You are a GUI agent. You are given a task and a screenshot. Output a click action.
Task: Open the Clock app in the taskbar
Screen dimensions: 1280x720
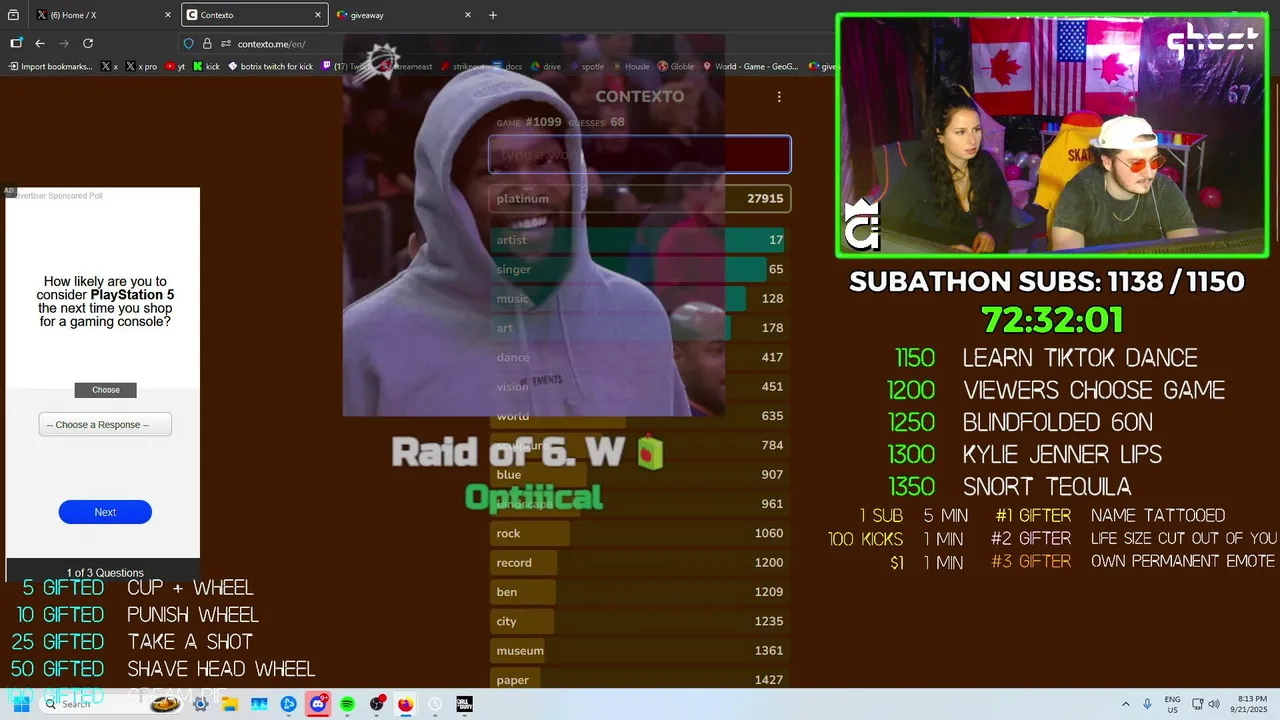point(435,704)
